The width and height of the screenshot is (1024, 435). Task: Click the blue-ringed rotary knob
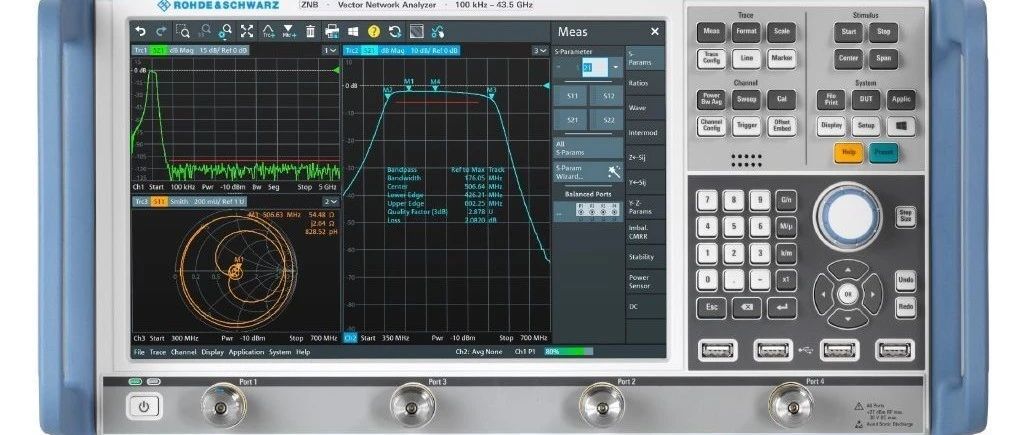click(848, 216)
